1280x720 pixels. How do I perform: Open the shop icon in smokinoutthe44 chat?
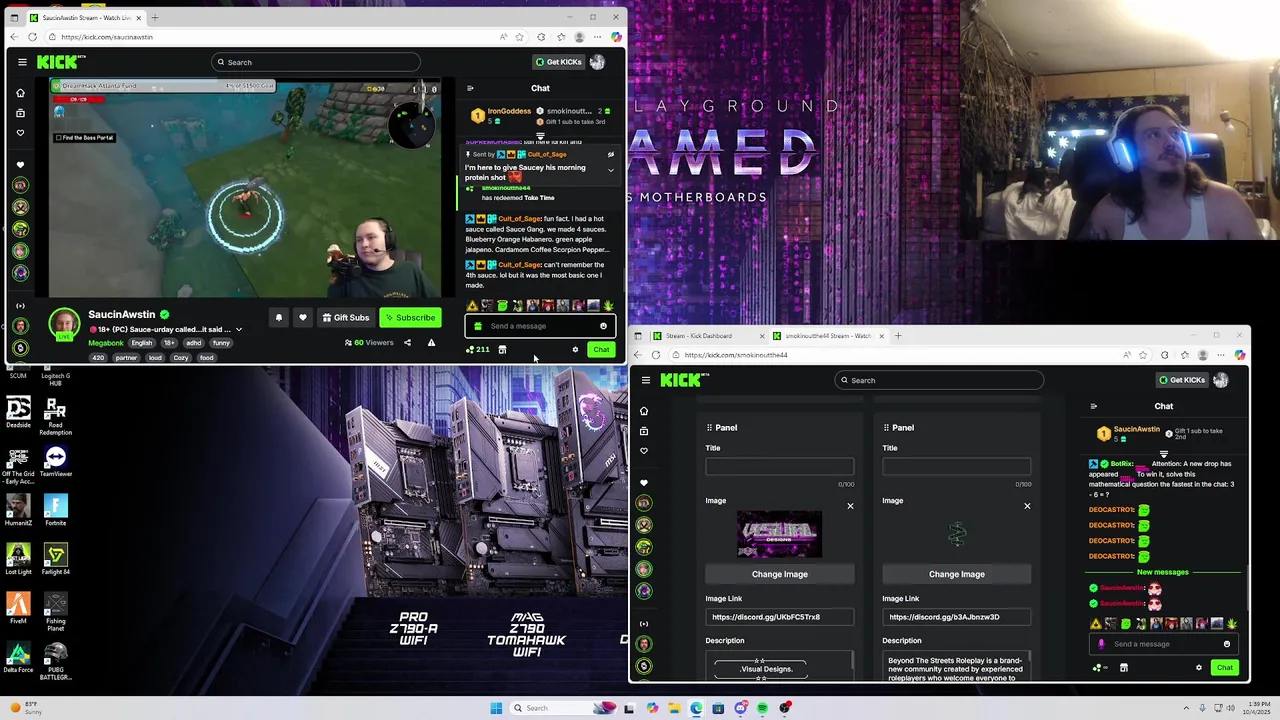click(1124, 668)
